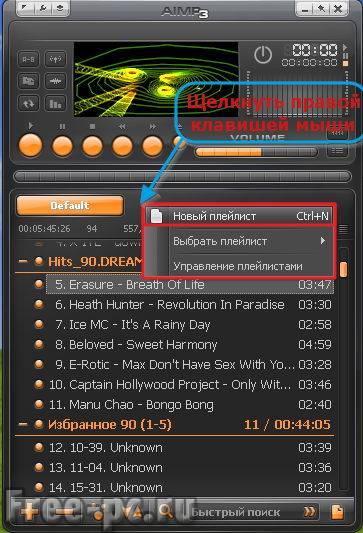Click the pin icon beside the close button

tap(321, 9)
